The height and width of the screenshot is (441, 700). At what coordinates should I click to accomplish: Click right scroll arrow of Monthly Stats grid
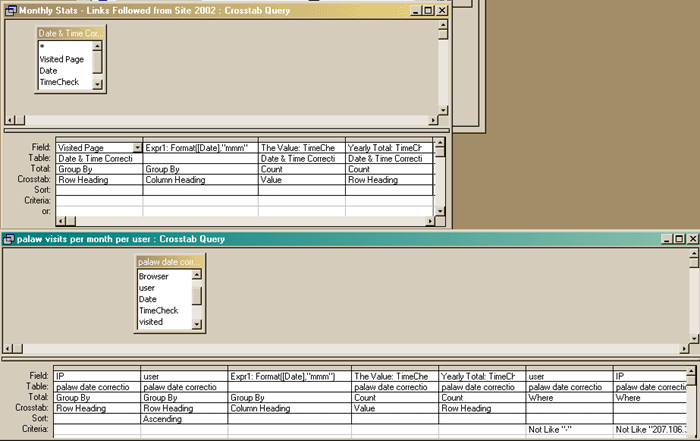coord(427,220)
